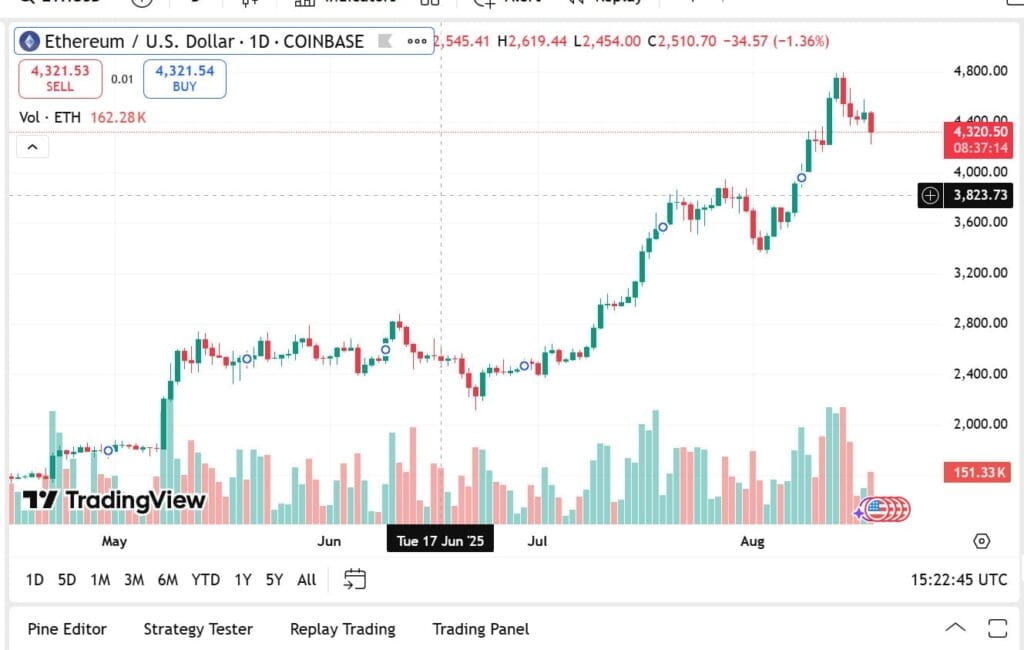1024x650 pixels.
Task: Click the plus icon on price crosshair label
Action: pos(930,195)
